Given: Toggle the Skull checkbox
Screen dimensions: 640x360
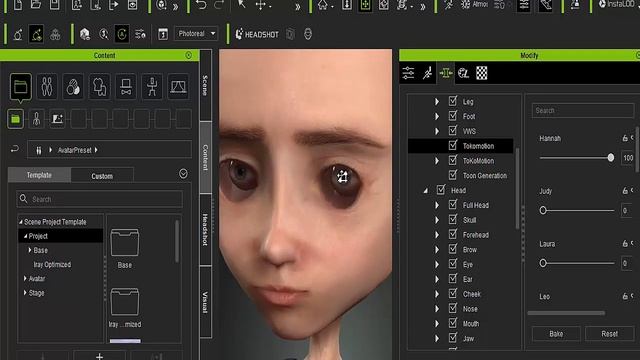Looking at the screenshot, I should click(x=453, y=220).
